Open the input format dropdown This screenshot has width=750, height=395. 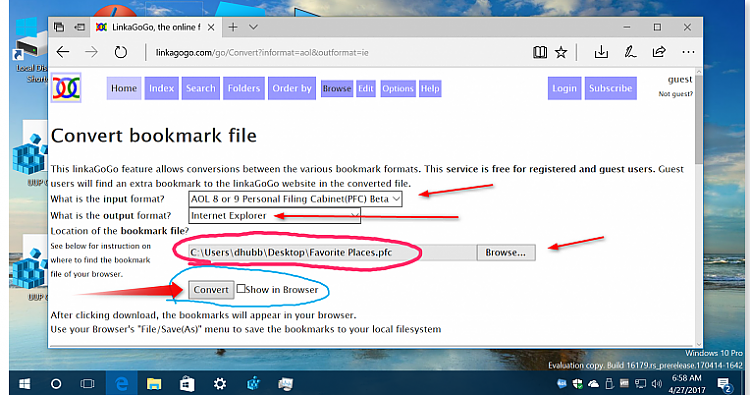pyautogui.click(x=295, y=199)
